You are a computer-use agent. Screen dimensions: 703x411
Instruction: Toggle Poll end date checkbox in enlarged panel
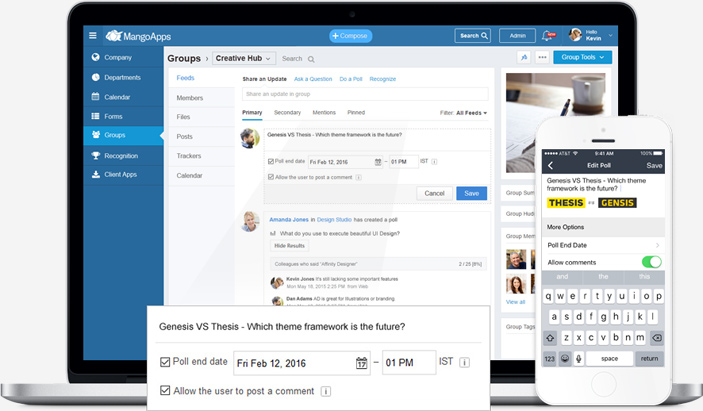tap(165, 362)
